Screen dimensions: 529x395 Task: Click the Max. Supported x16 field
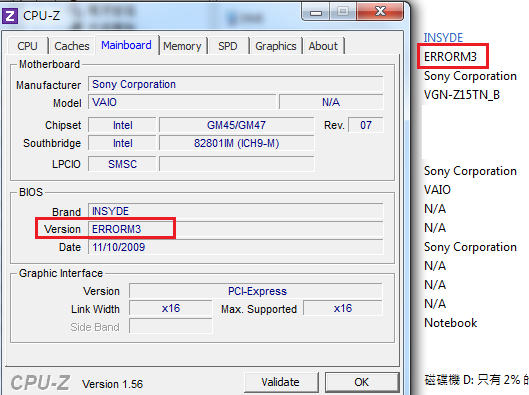343,308
